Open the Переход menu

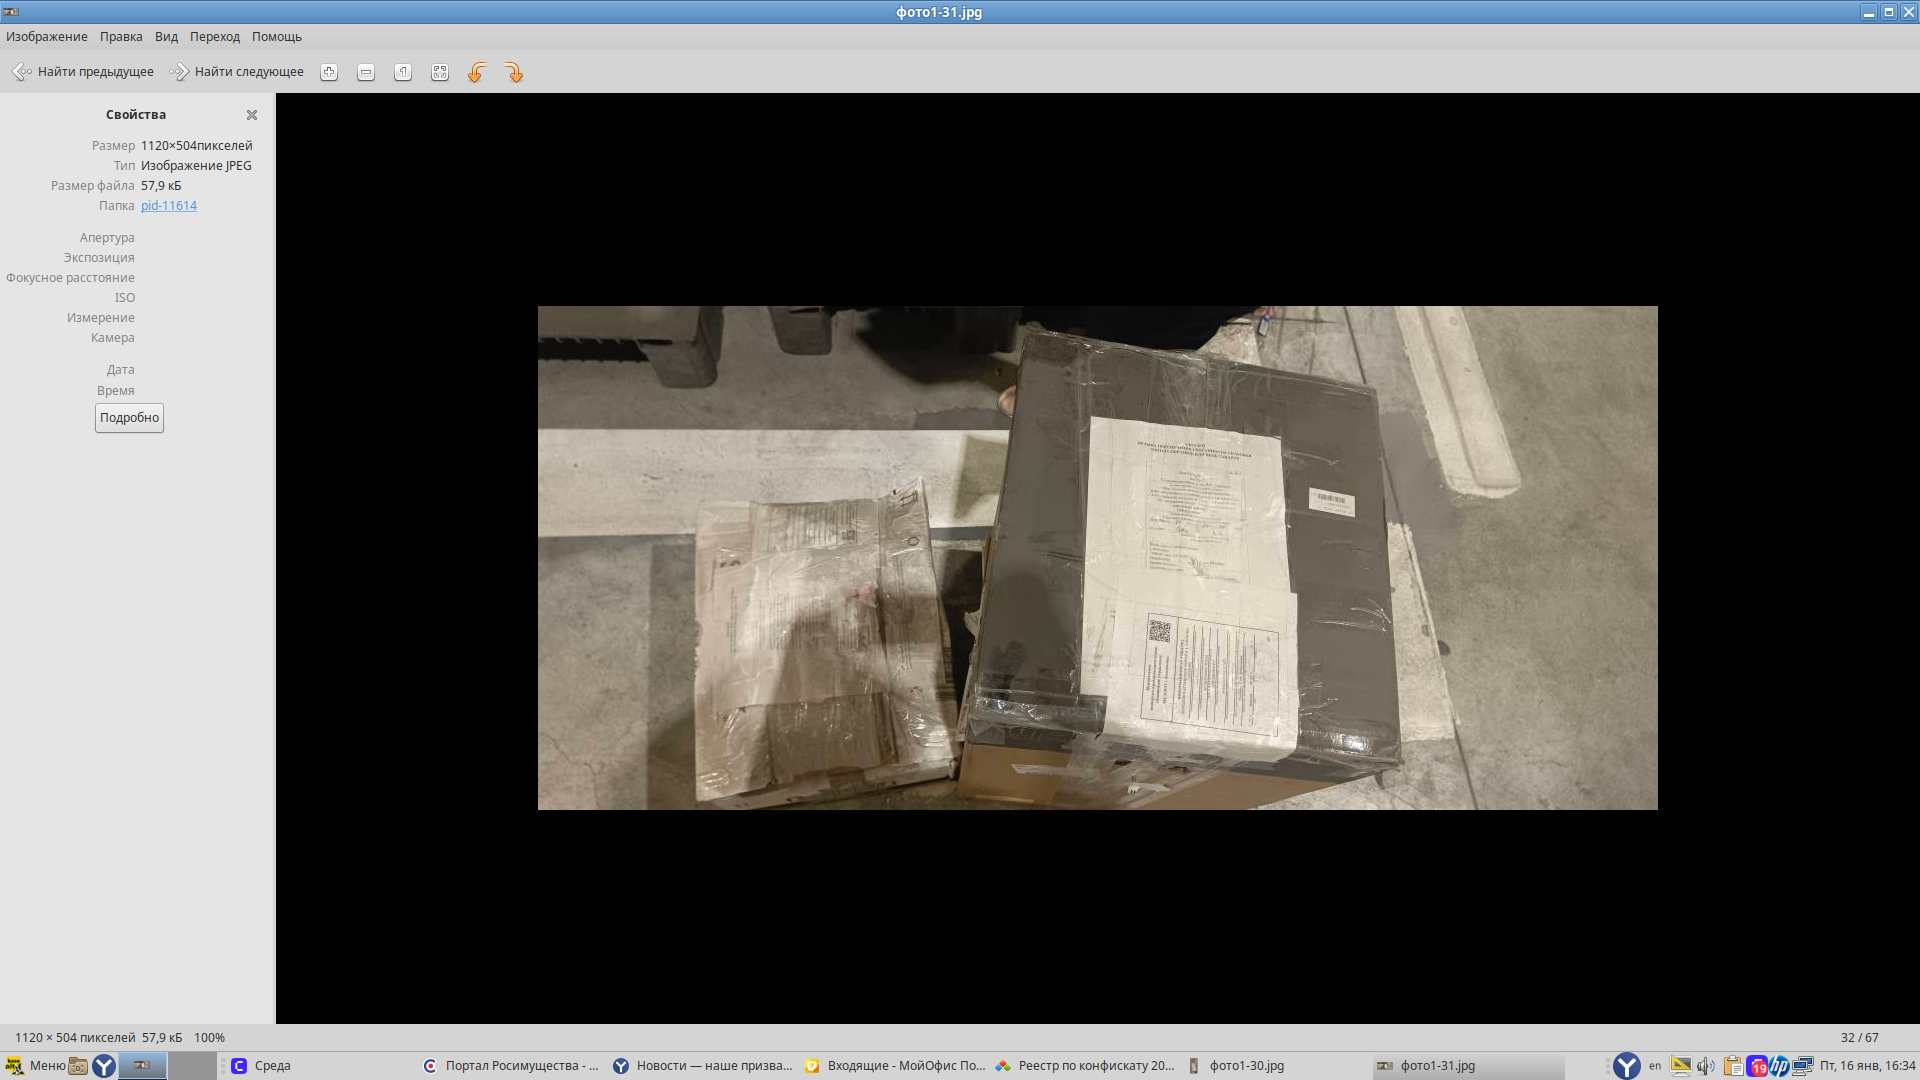click(215, 37)
